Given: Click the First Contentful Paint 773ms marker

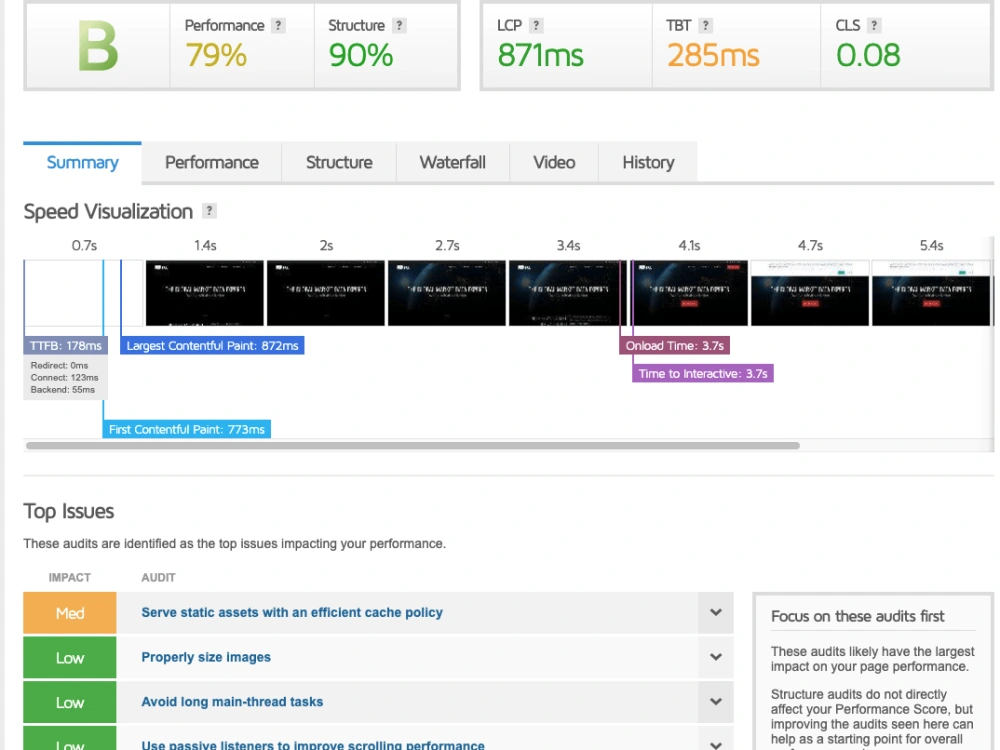Looking at the screenshot, I should pyautogui.click(x=187, y=429).
